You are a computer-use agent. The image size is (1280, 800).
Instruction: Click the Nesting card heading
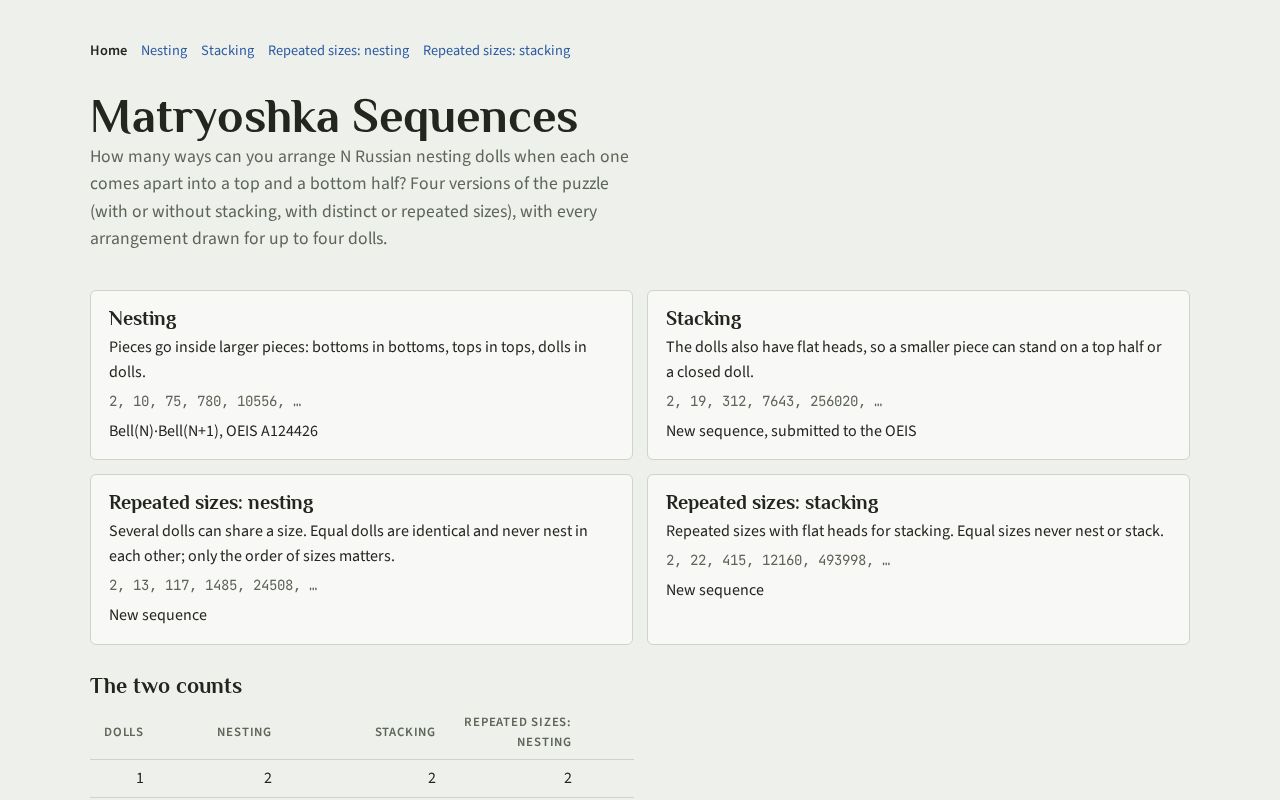(x=142, y=318)
